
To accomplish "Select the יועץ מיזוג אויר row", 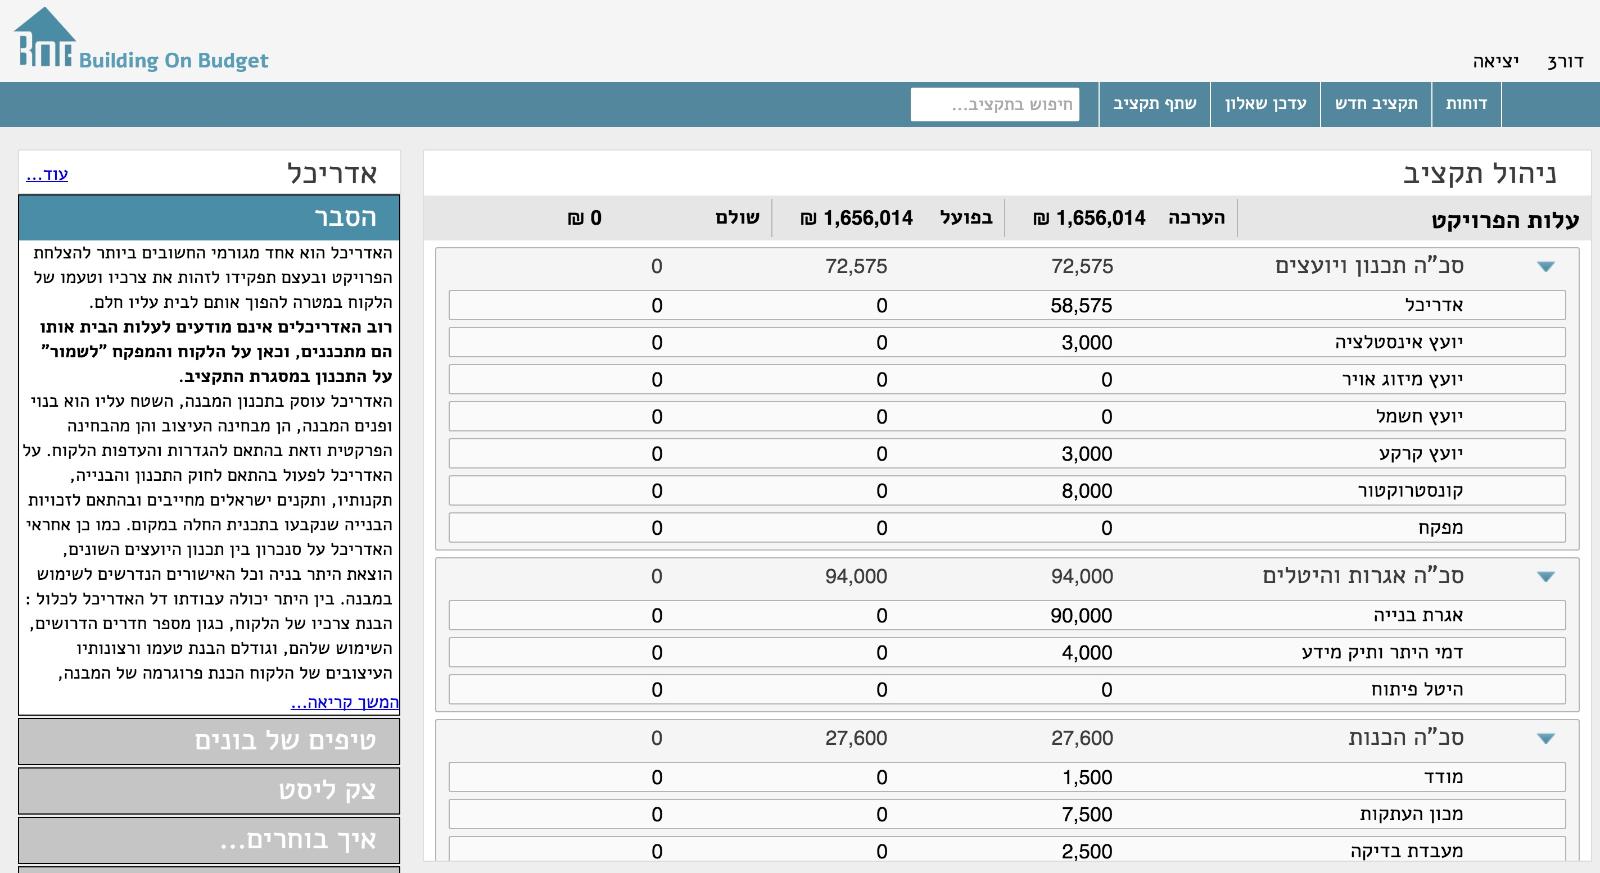I will (x=1007, y=379).
